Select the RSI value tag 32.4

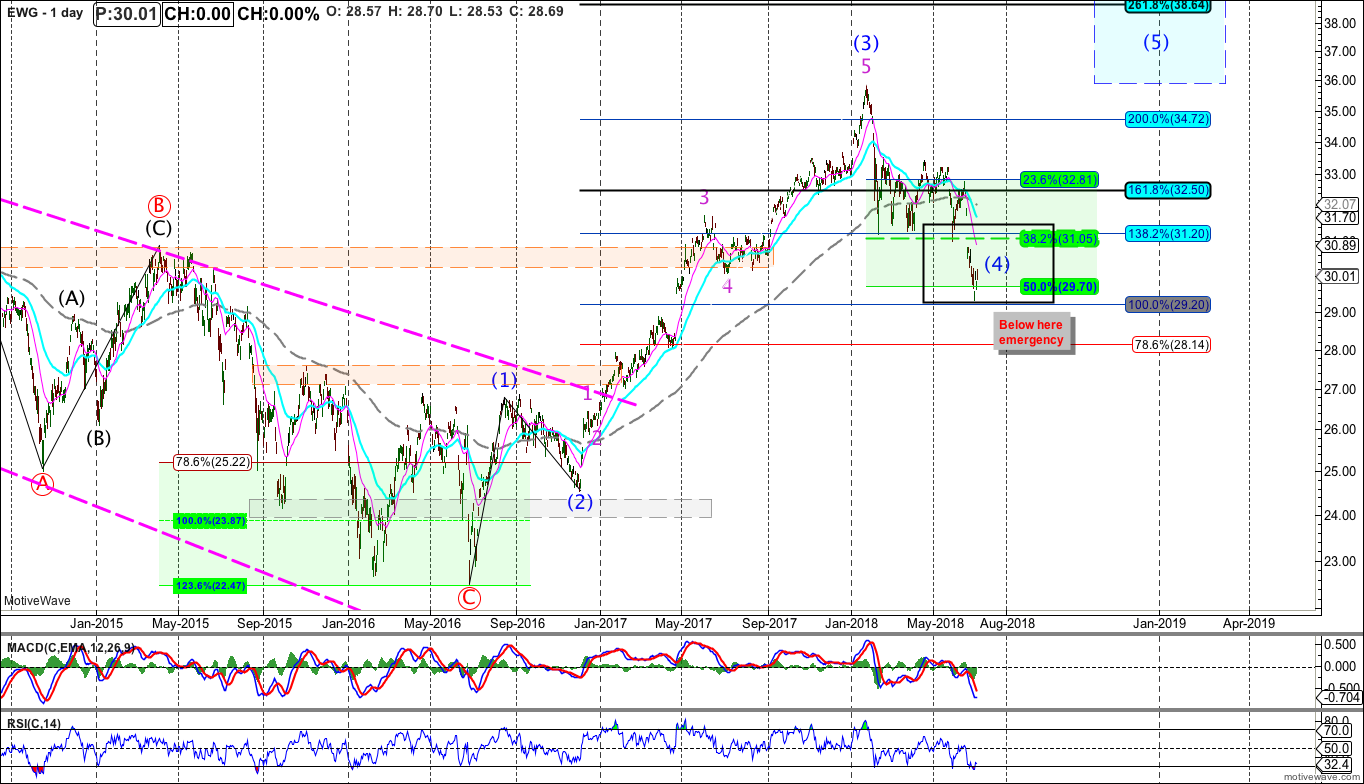coord(1336,764)
